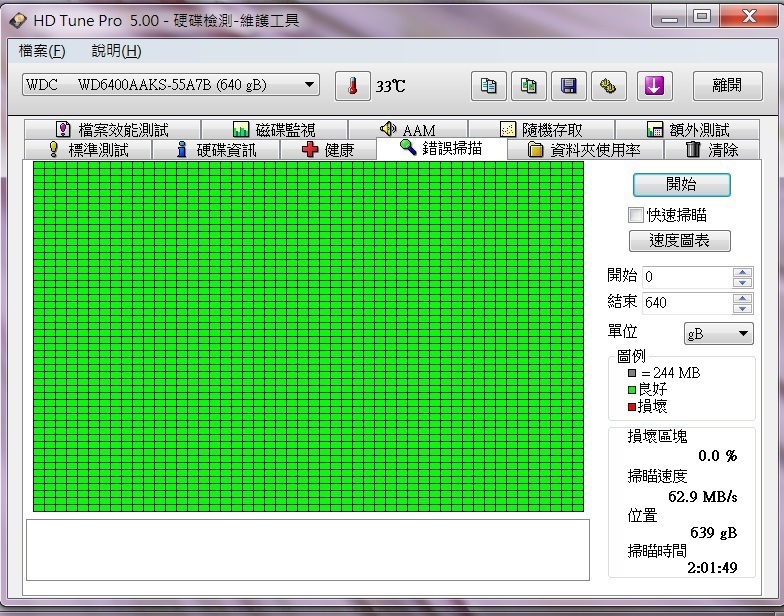Increase the 結束 end value stepper

tap(742, 298)
